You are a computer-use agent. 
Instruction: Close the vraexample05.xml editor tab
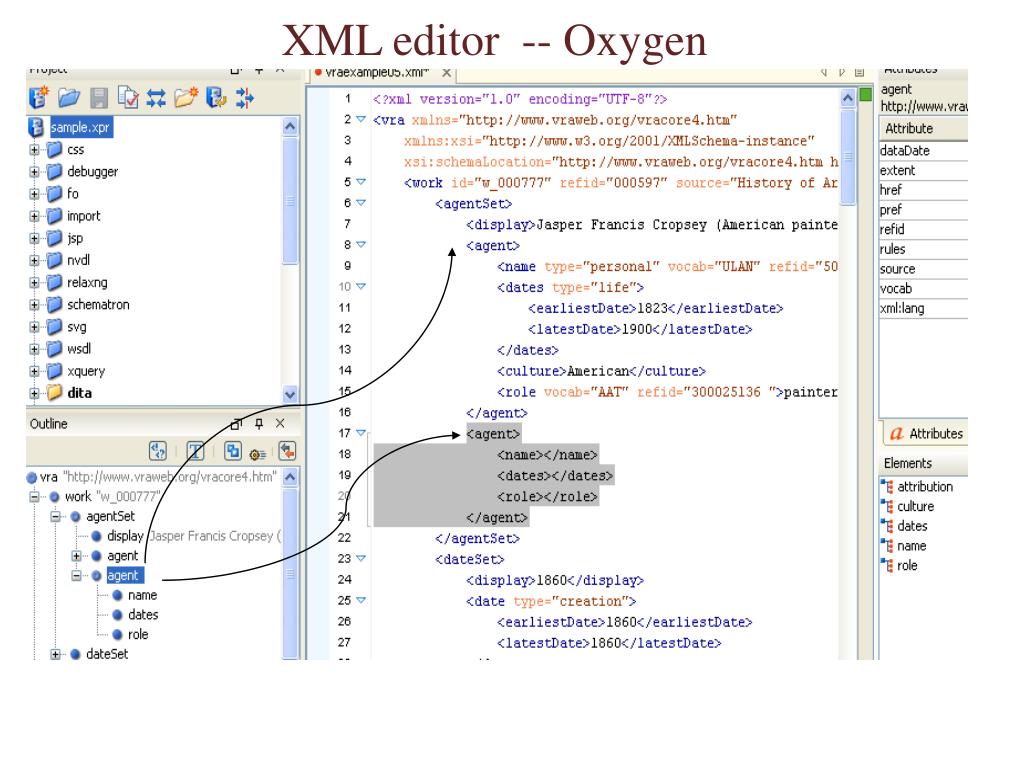[x=447, y=72]
